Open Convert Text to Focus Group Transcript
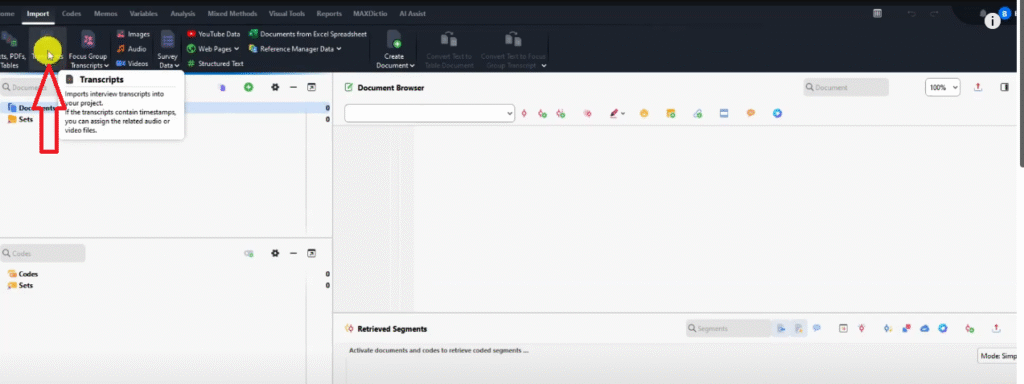This screenshot has width=1024, height=384. pyautogui.click(x=513, y=49)
